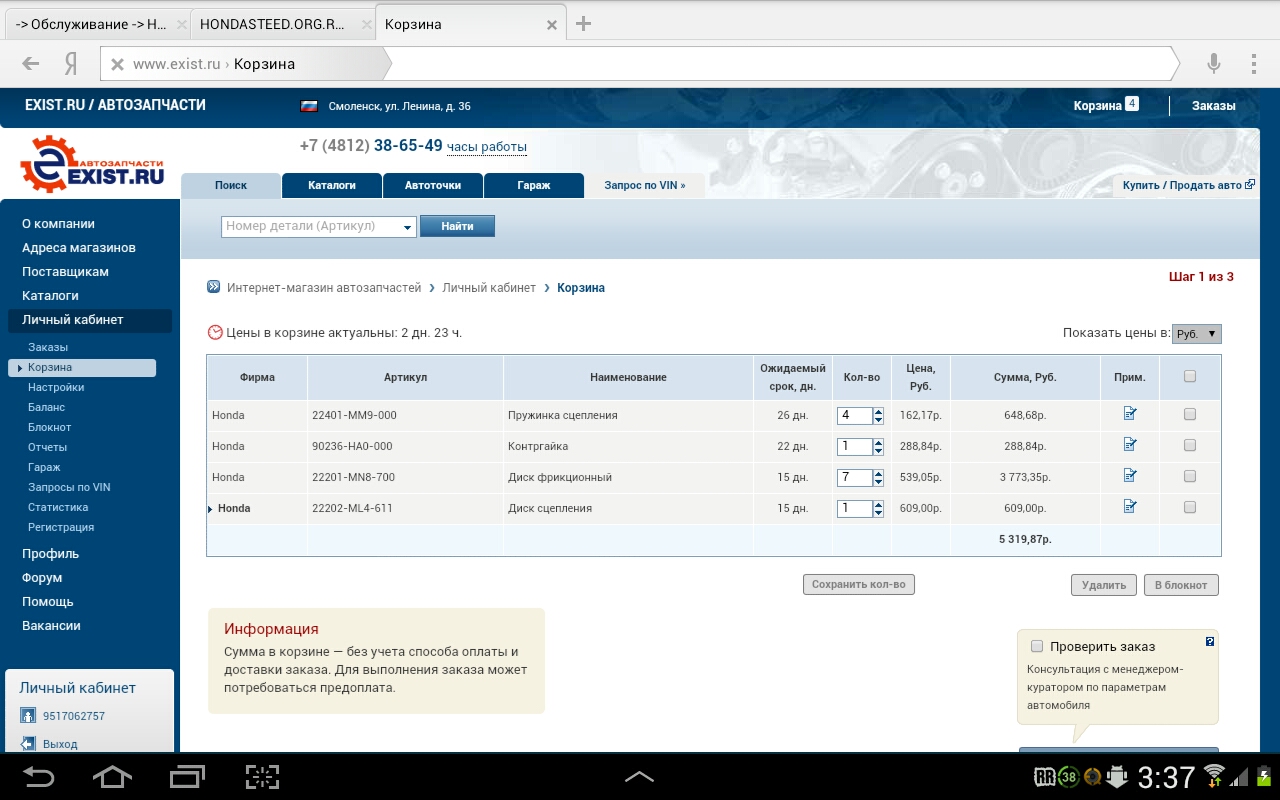Open a new browser tab with plus
This screenshot has width=1280, height=800.
(584, 24)
